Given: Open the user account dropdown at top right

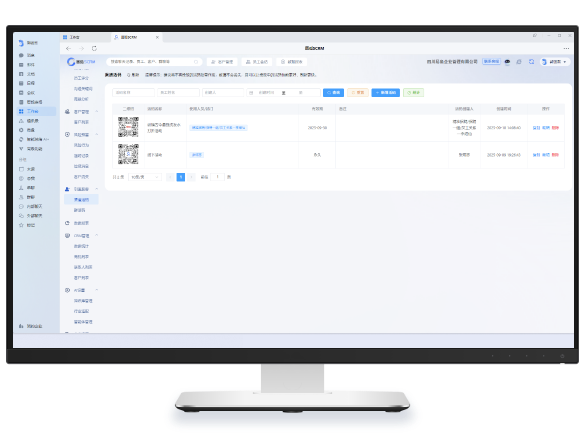Looking at the screenshot, I should click(554, 62).
